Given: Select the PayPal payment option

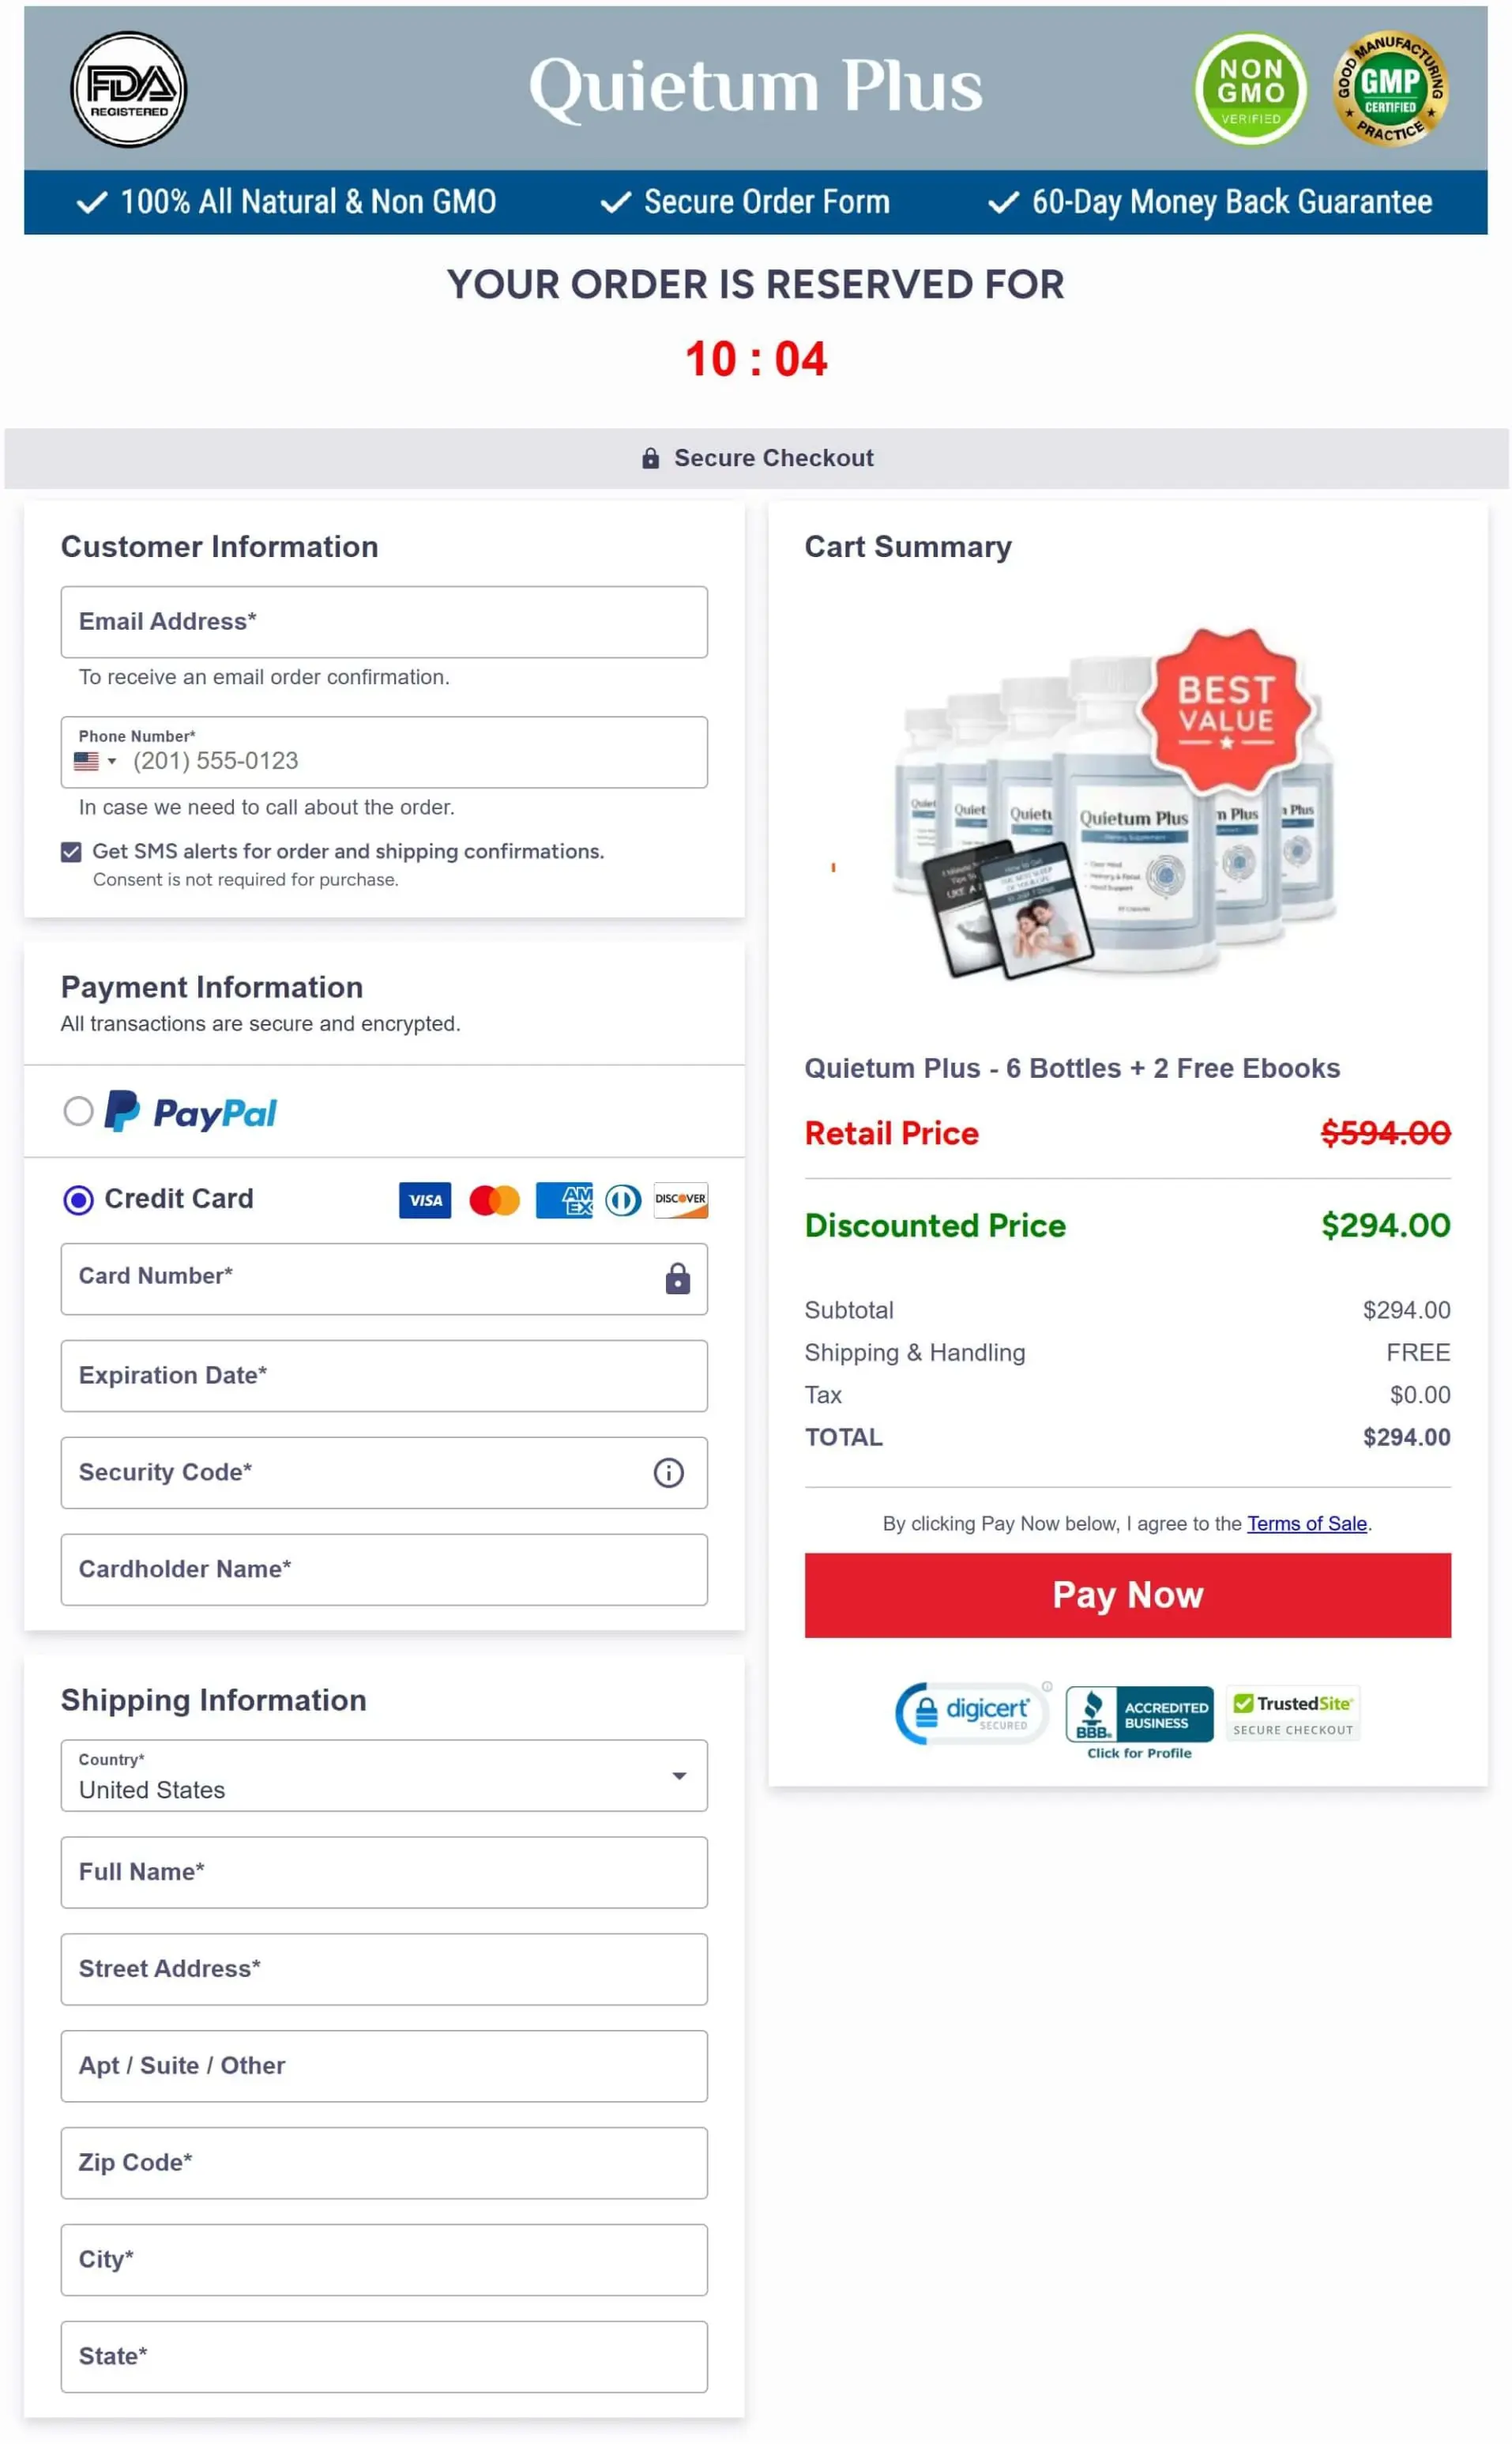Looking at the screenshot, I should point(78,1111).
